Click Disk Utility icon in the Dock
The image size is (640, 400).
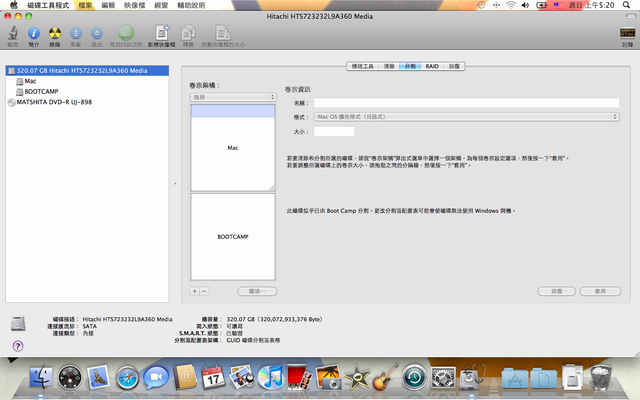click(x=472, y=377)
